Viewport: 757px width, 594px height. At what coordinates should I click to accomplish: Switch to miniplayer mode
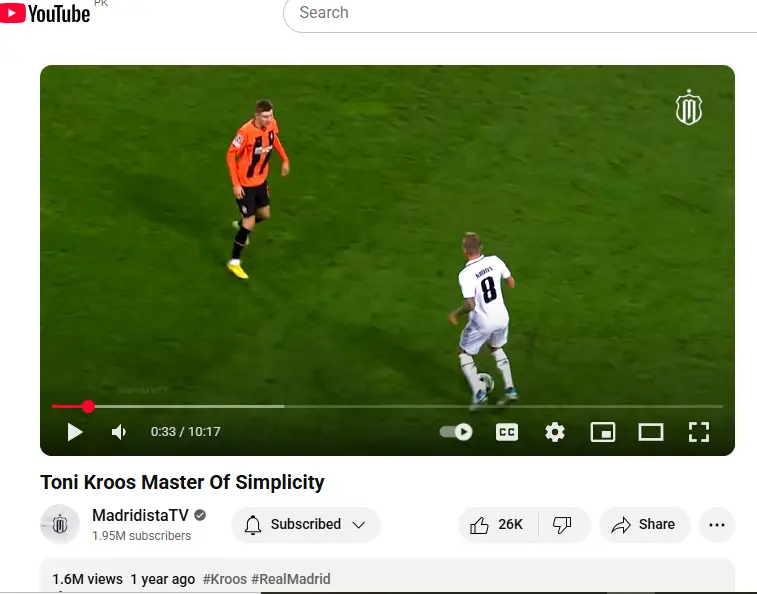[603, 432]
